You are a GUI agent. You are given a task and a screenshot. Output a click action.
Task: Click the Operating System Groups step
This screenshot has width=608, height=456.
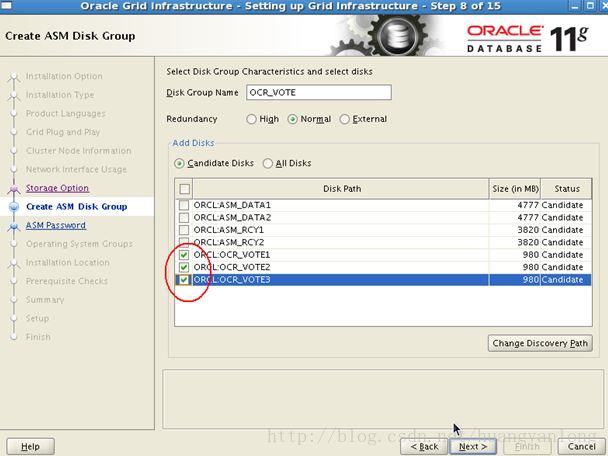click(79, 244)
